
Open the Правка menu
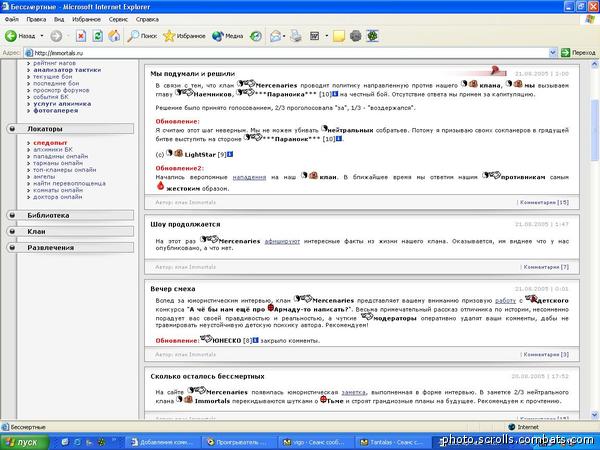pos(36,19)
